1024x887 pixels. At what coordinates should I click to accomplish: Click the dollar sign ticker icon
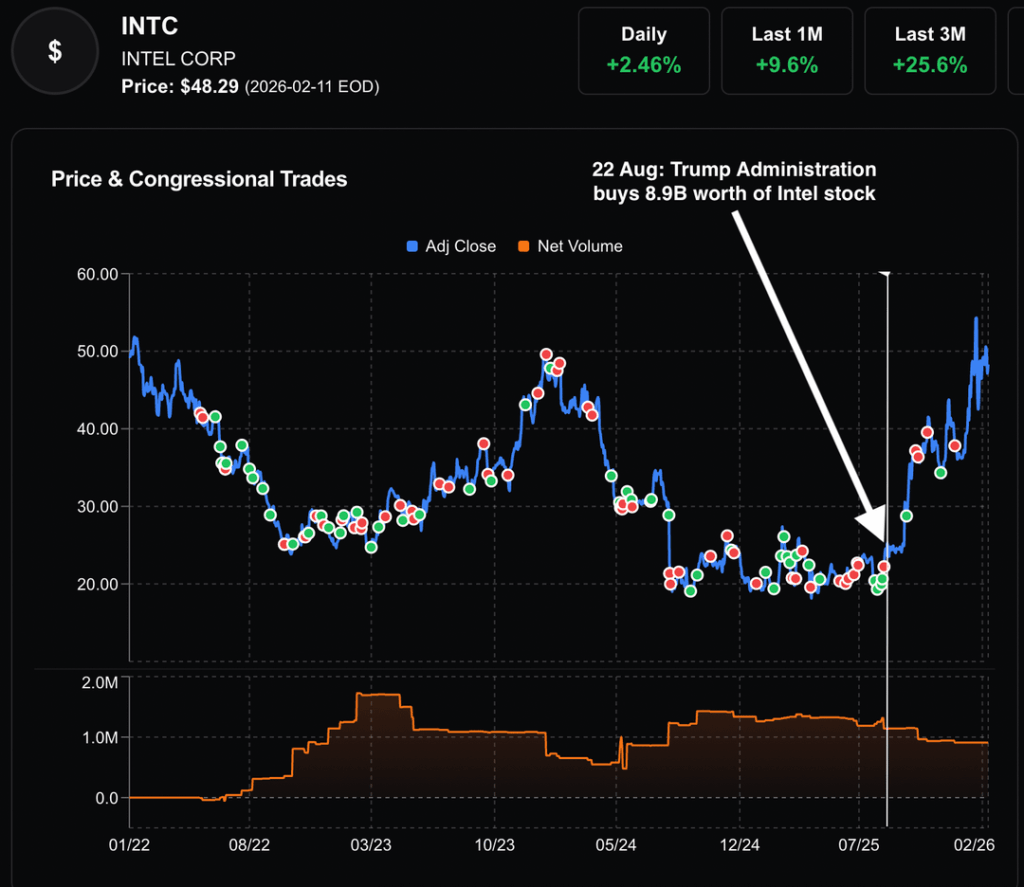[55, 51]
